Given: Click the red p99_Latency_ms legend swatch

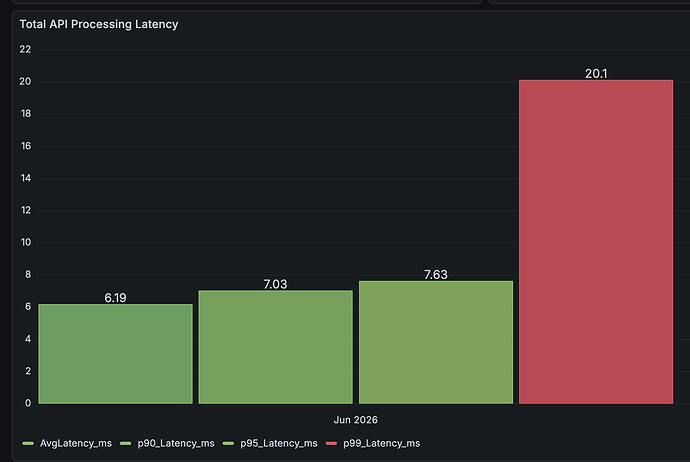Looking at the screenshot, I should pyautogui.click(x=331, y=444).
